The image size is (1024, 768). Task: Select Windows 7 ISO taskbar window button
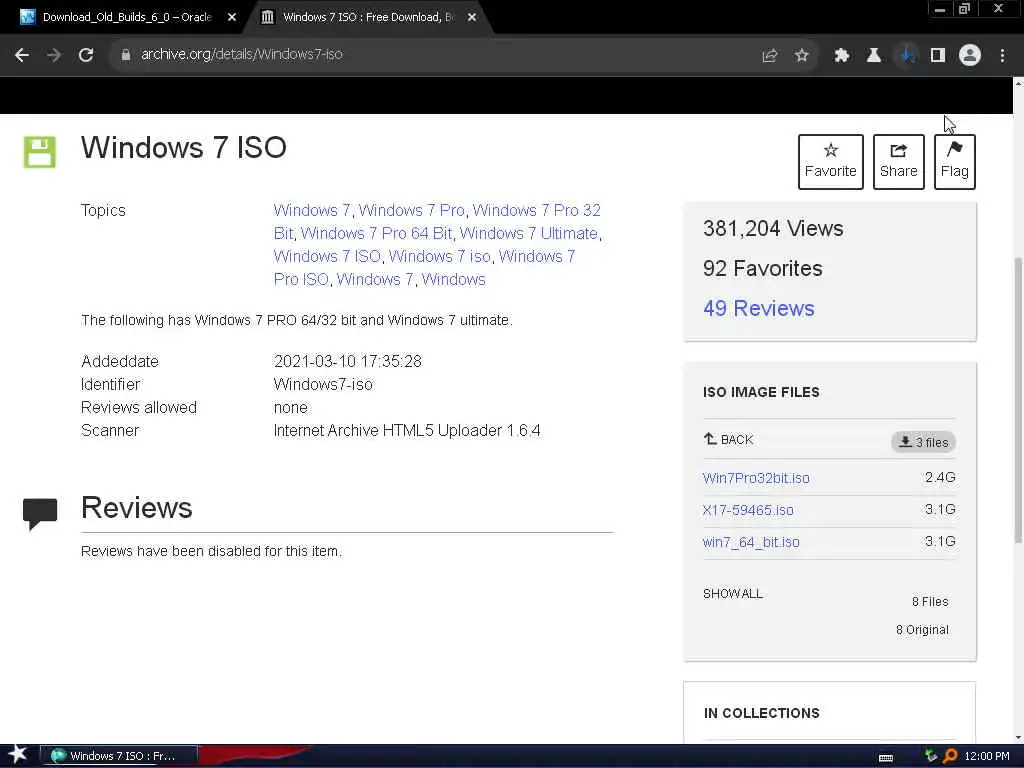(119, 756)
